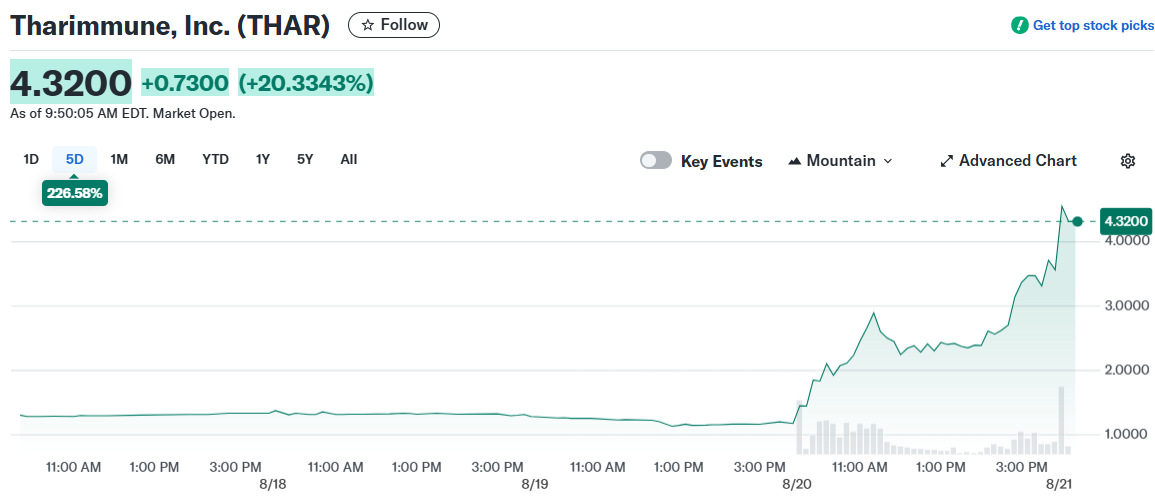Screen dimensions: 1155x498
Task: Click the chart settings gear icon
Action: (1127, 161)
